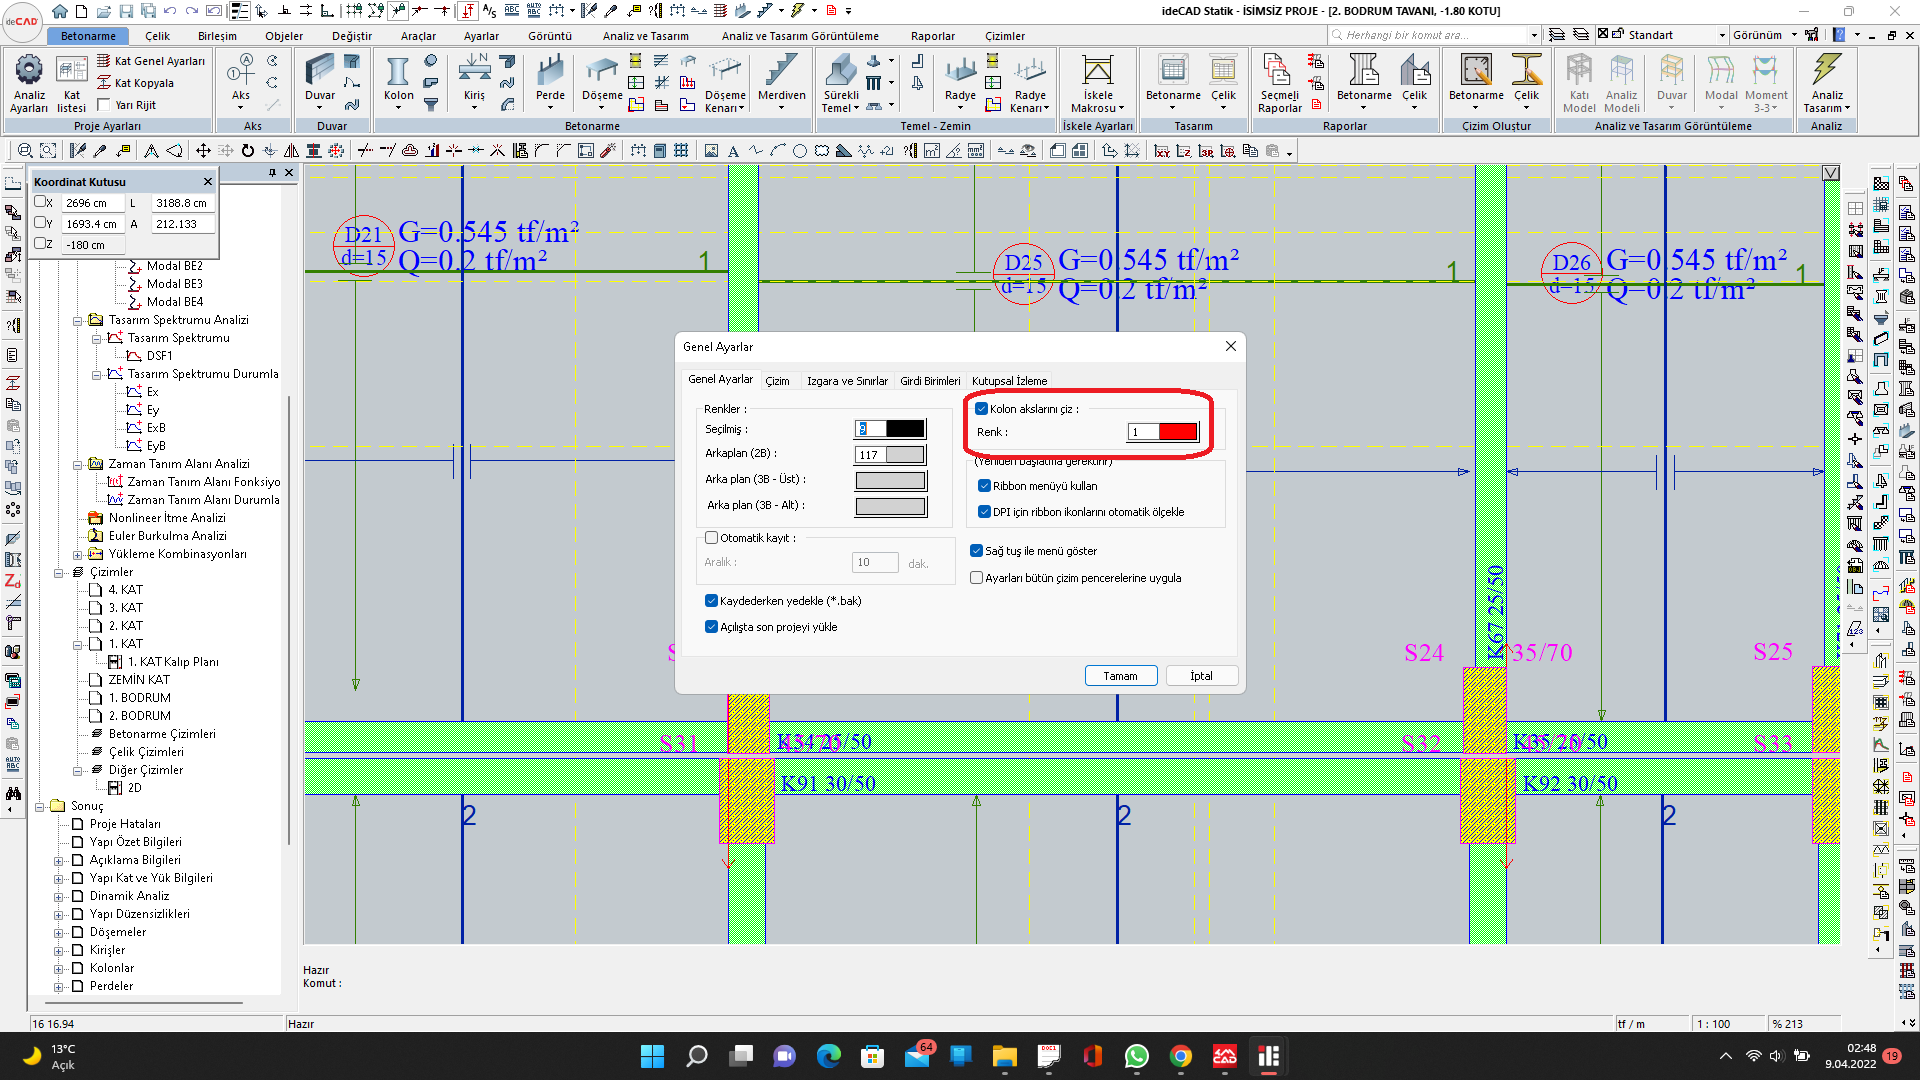
Task: Open File Explorer from taskbar
Action: 1004,1056
